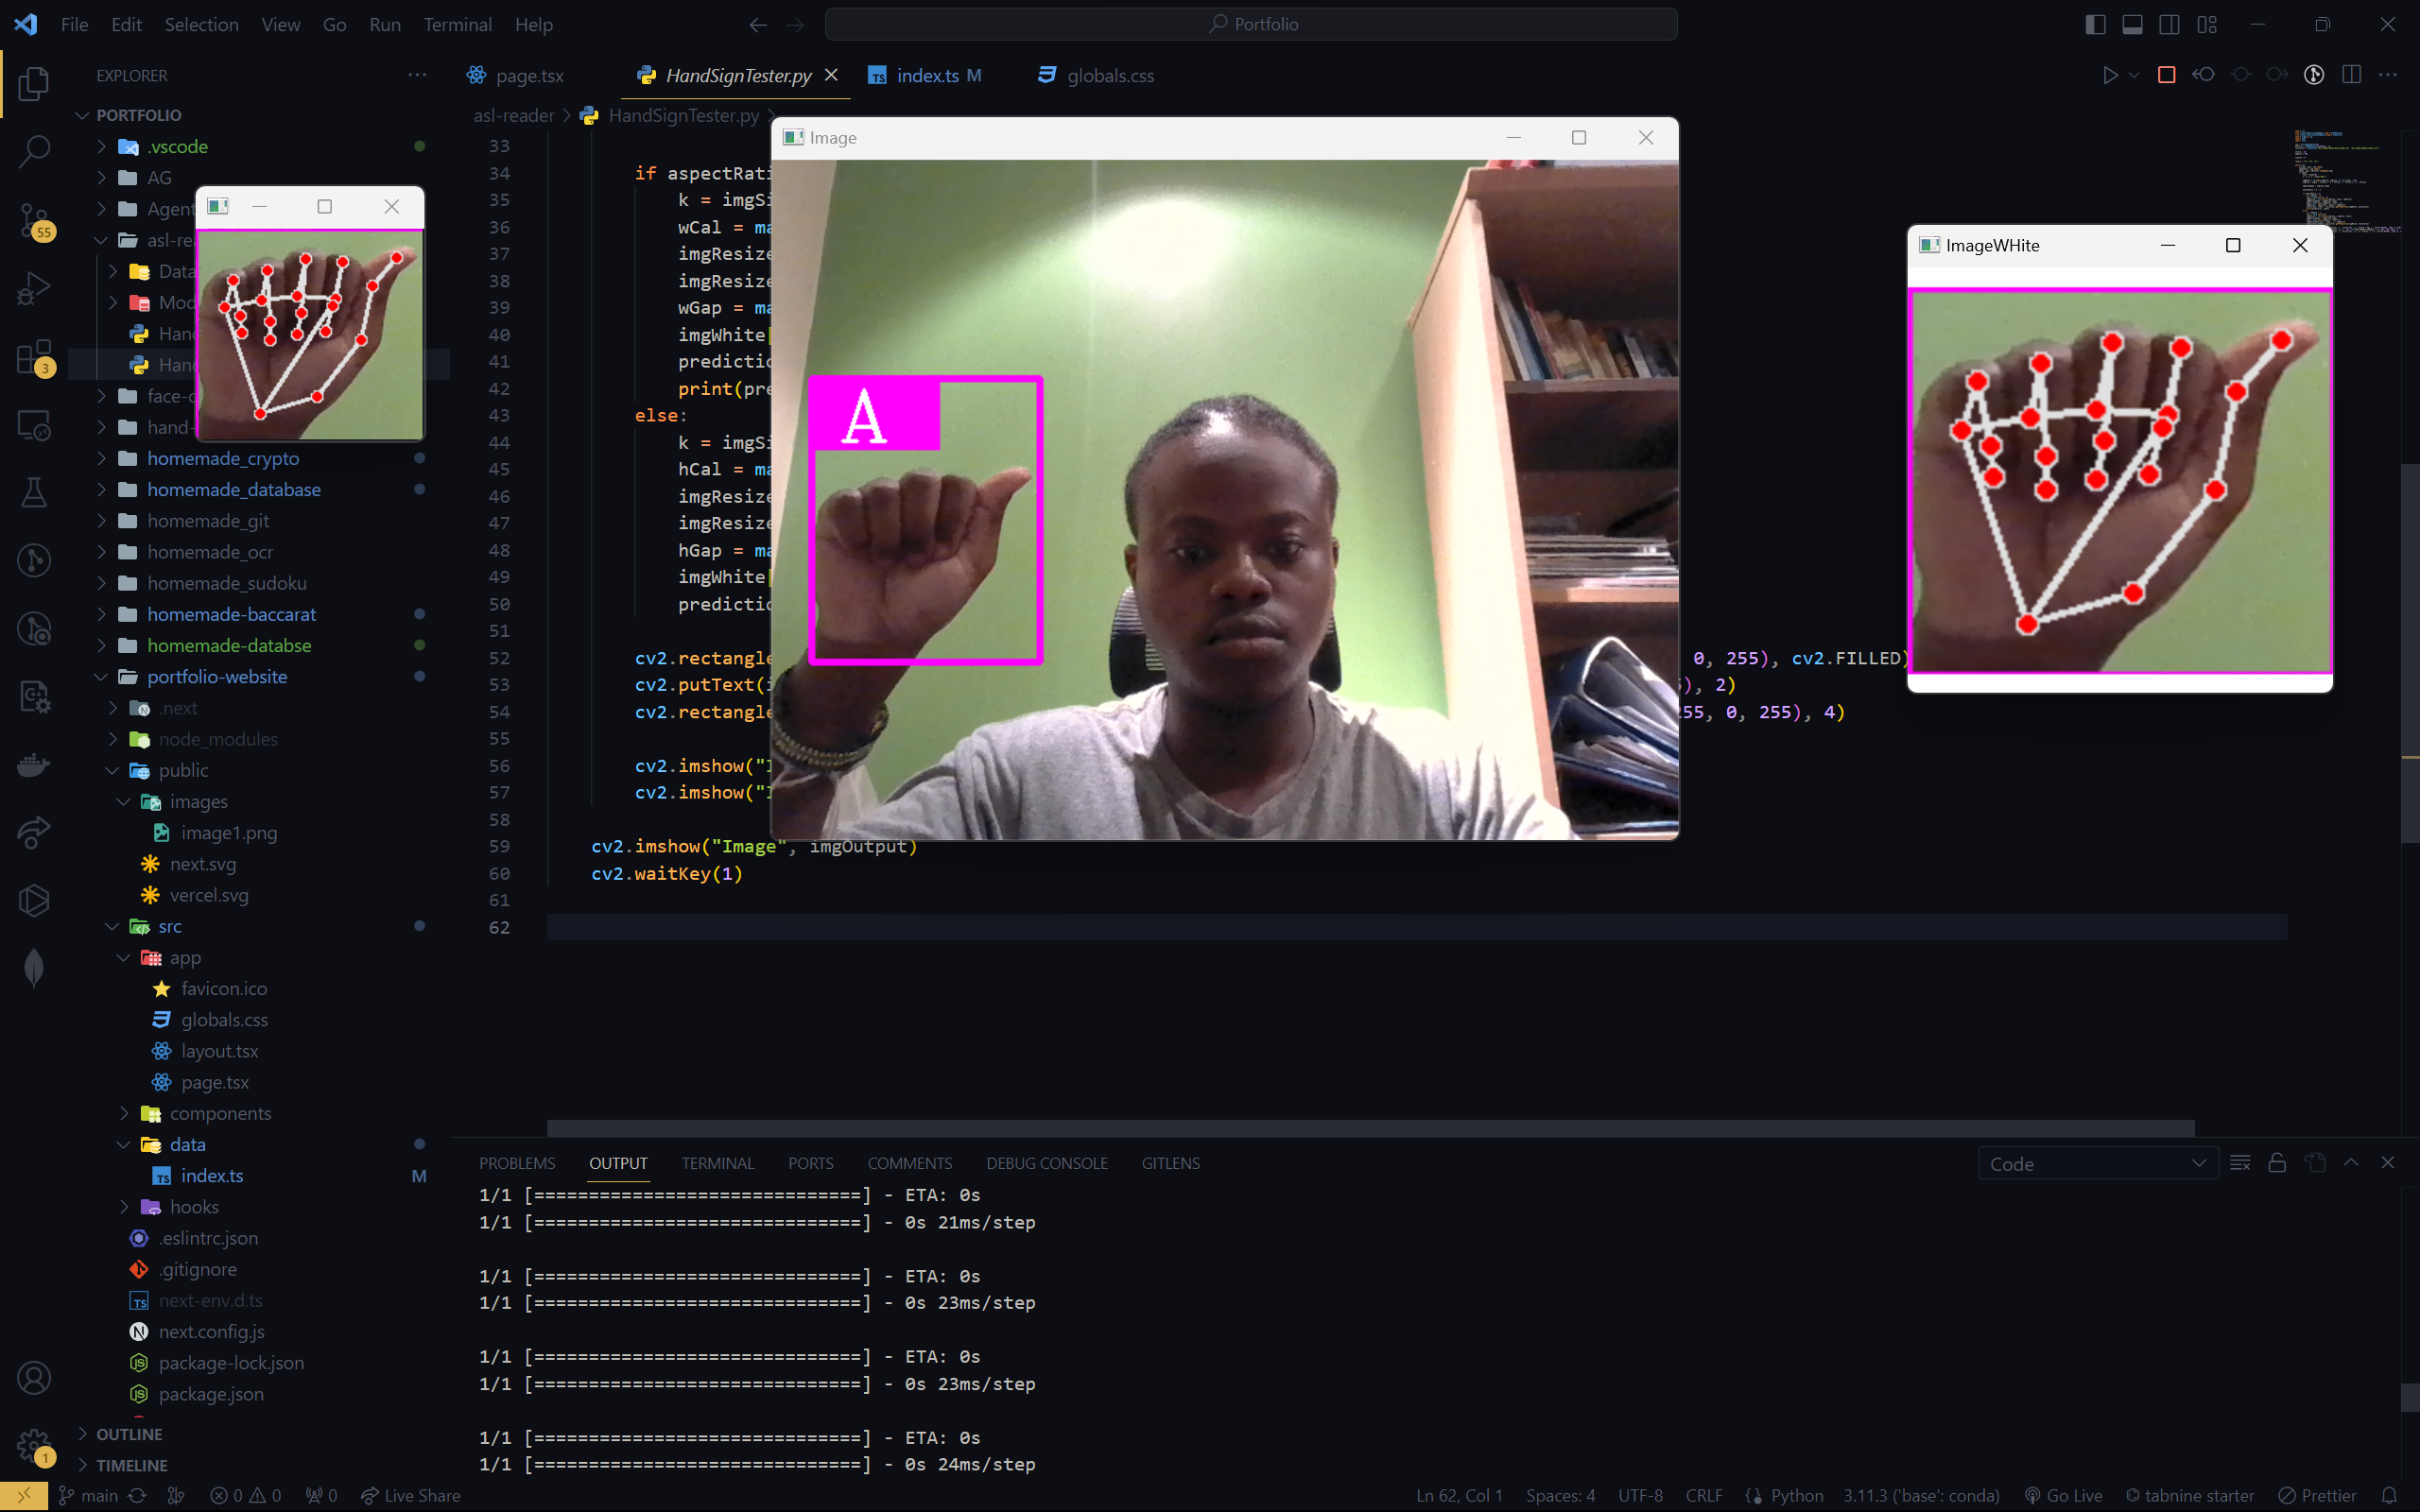This screenshot has width=2420, height=1512.
Task: Open the Docker whale icon
Action: 34,765
